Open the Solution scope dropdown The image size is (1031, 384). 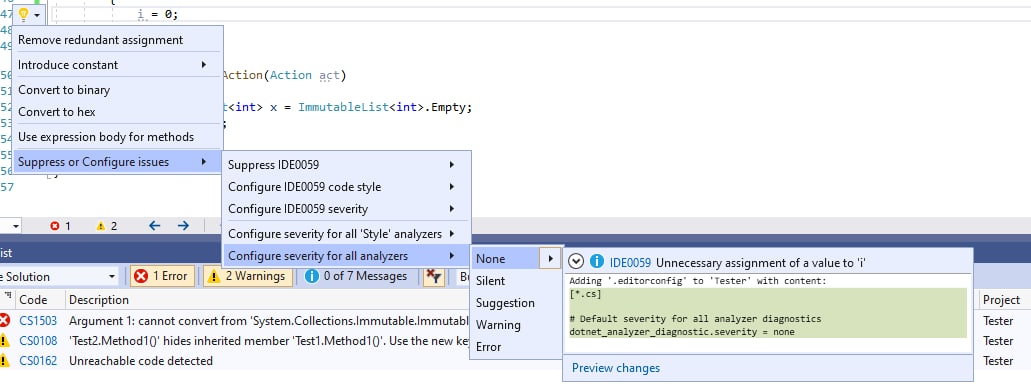point(59,276)
